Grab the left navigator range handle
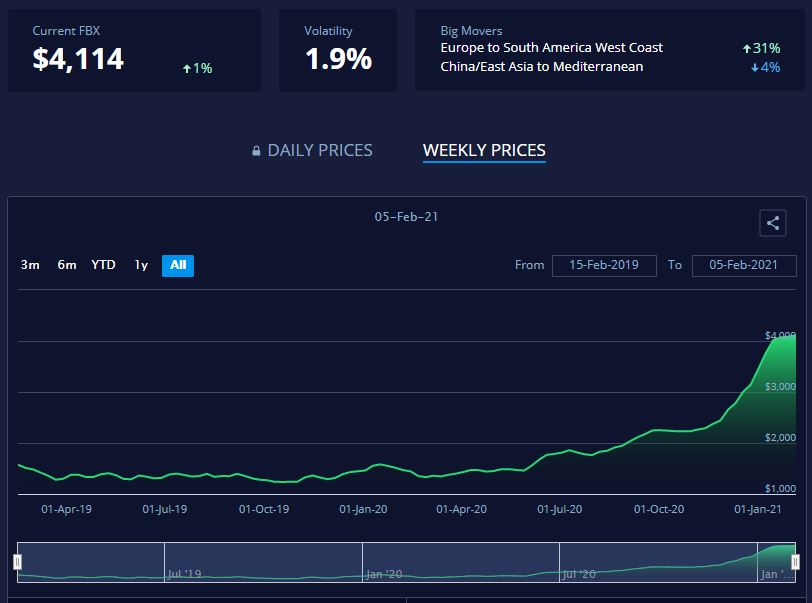Screen dimensions: 812x603 click(17, 562)
